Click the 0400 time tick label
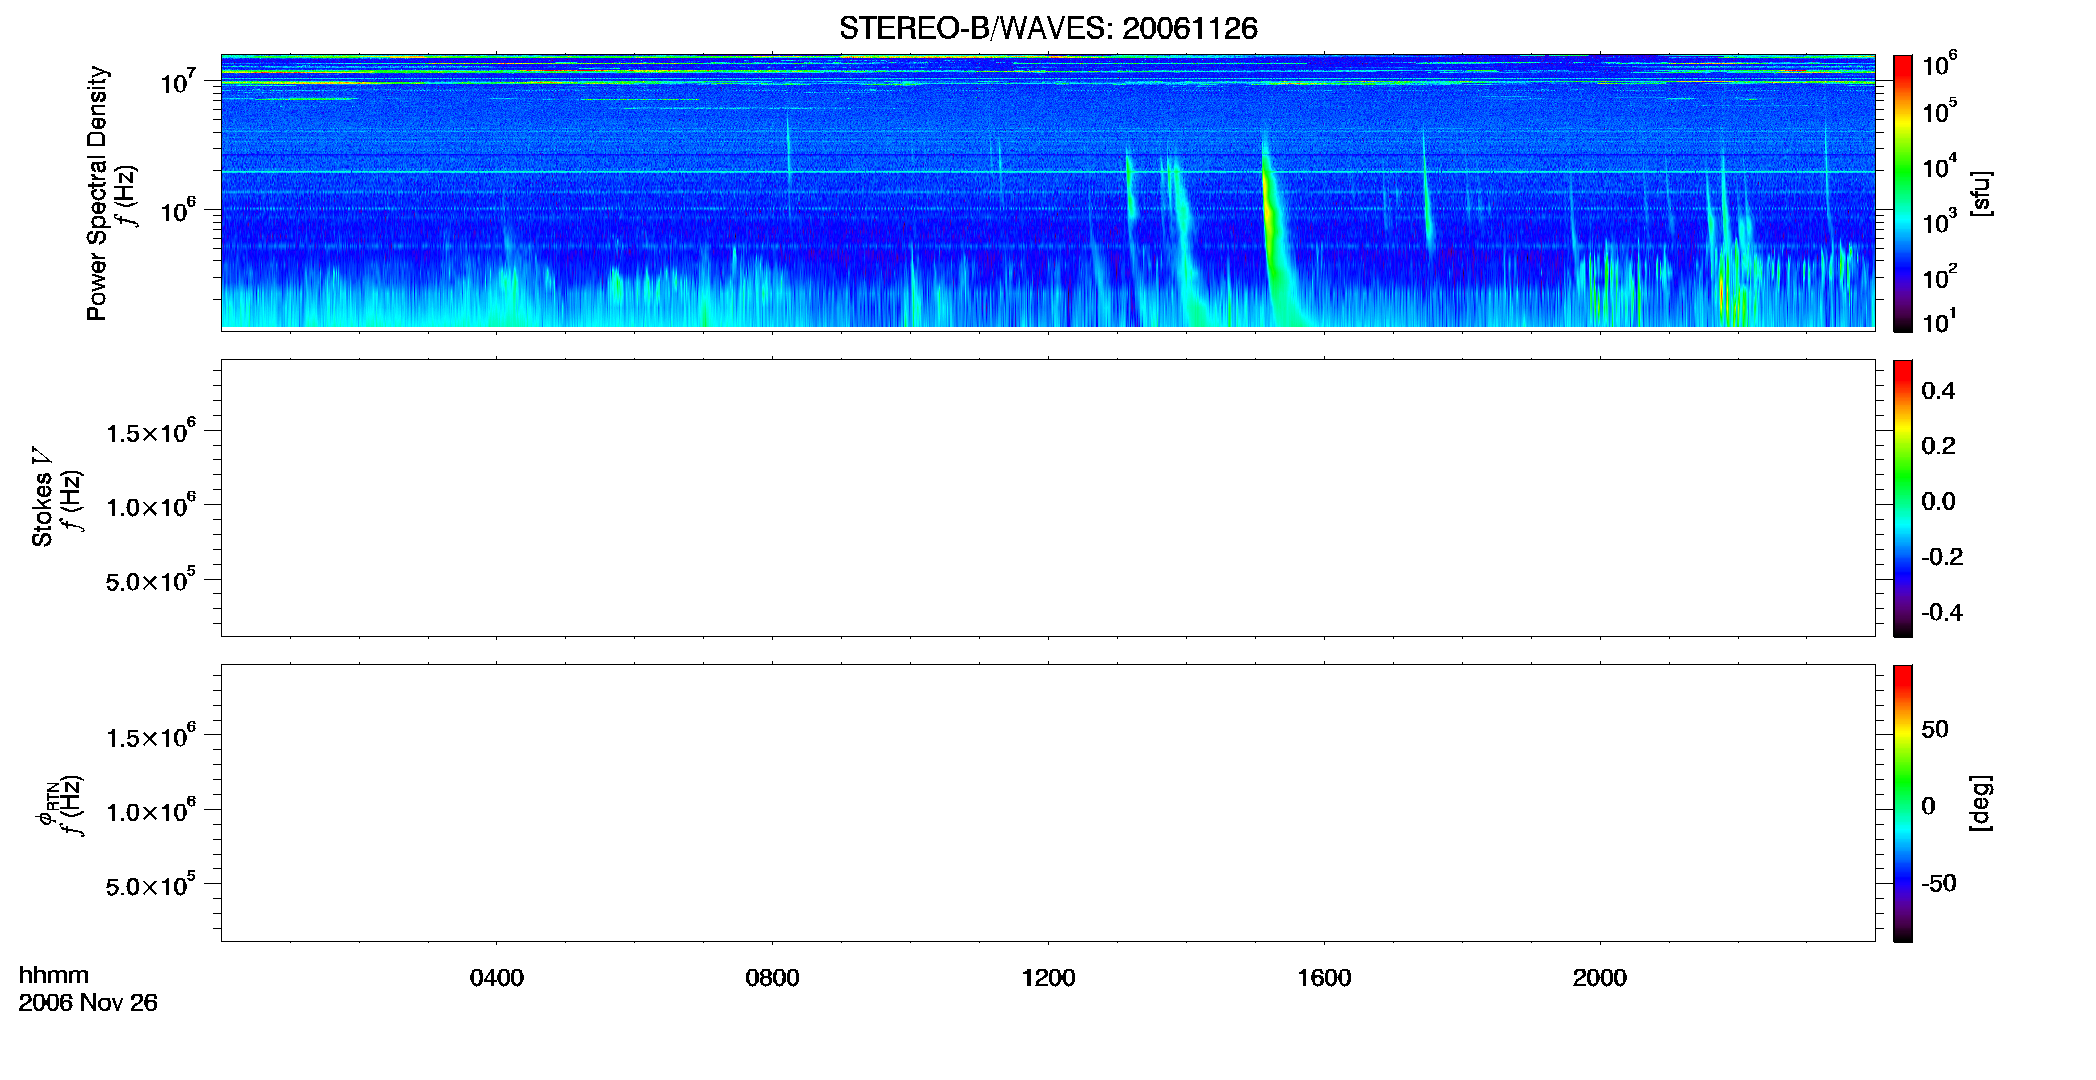Image resolution: width=2096 pixels, height=1080 pixels. pos(497,978)
